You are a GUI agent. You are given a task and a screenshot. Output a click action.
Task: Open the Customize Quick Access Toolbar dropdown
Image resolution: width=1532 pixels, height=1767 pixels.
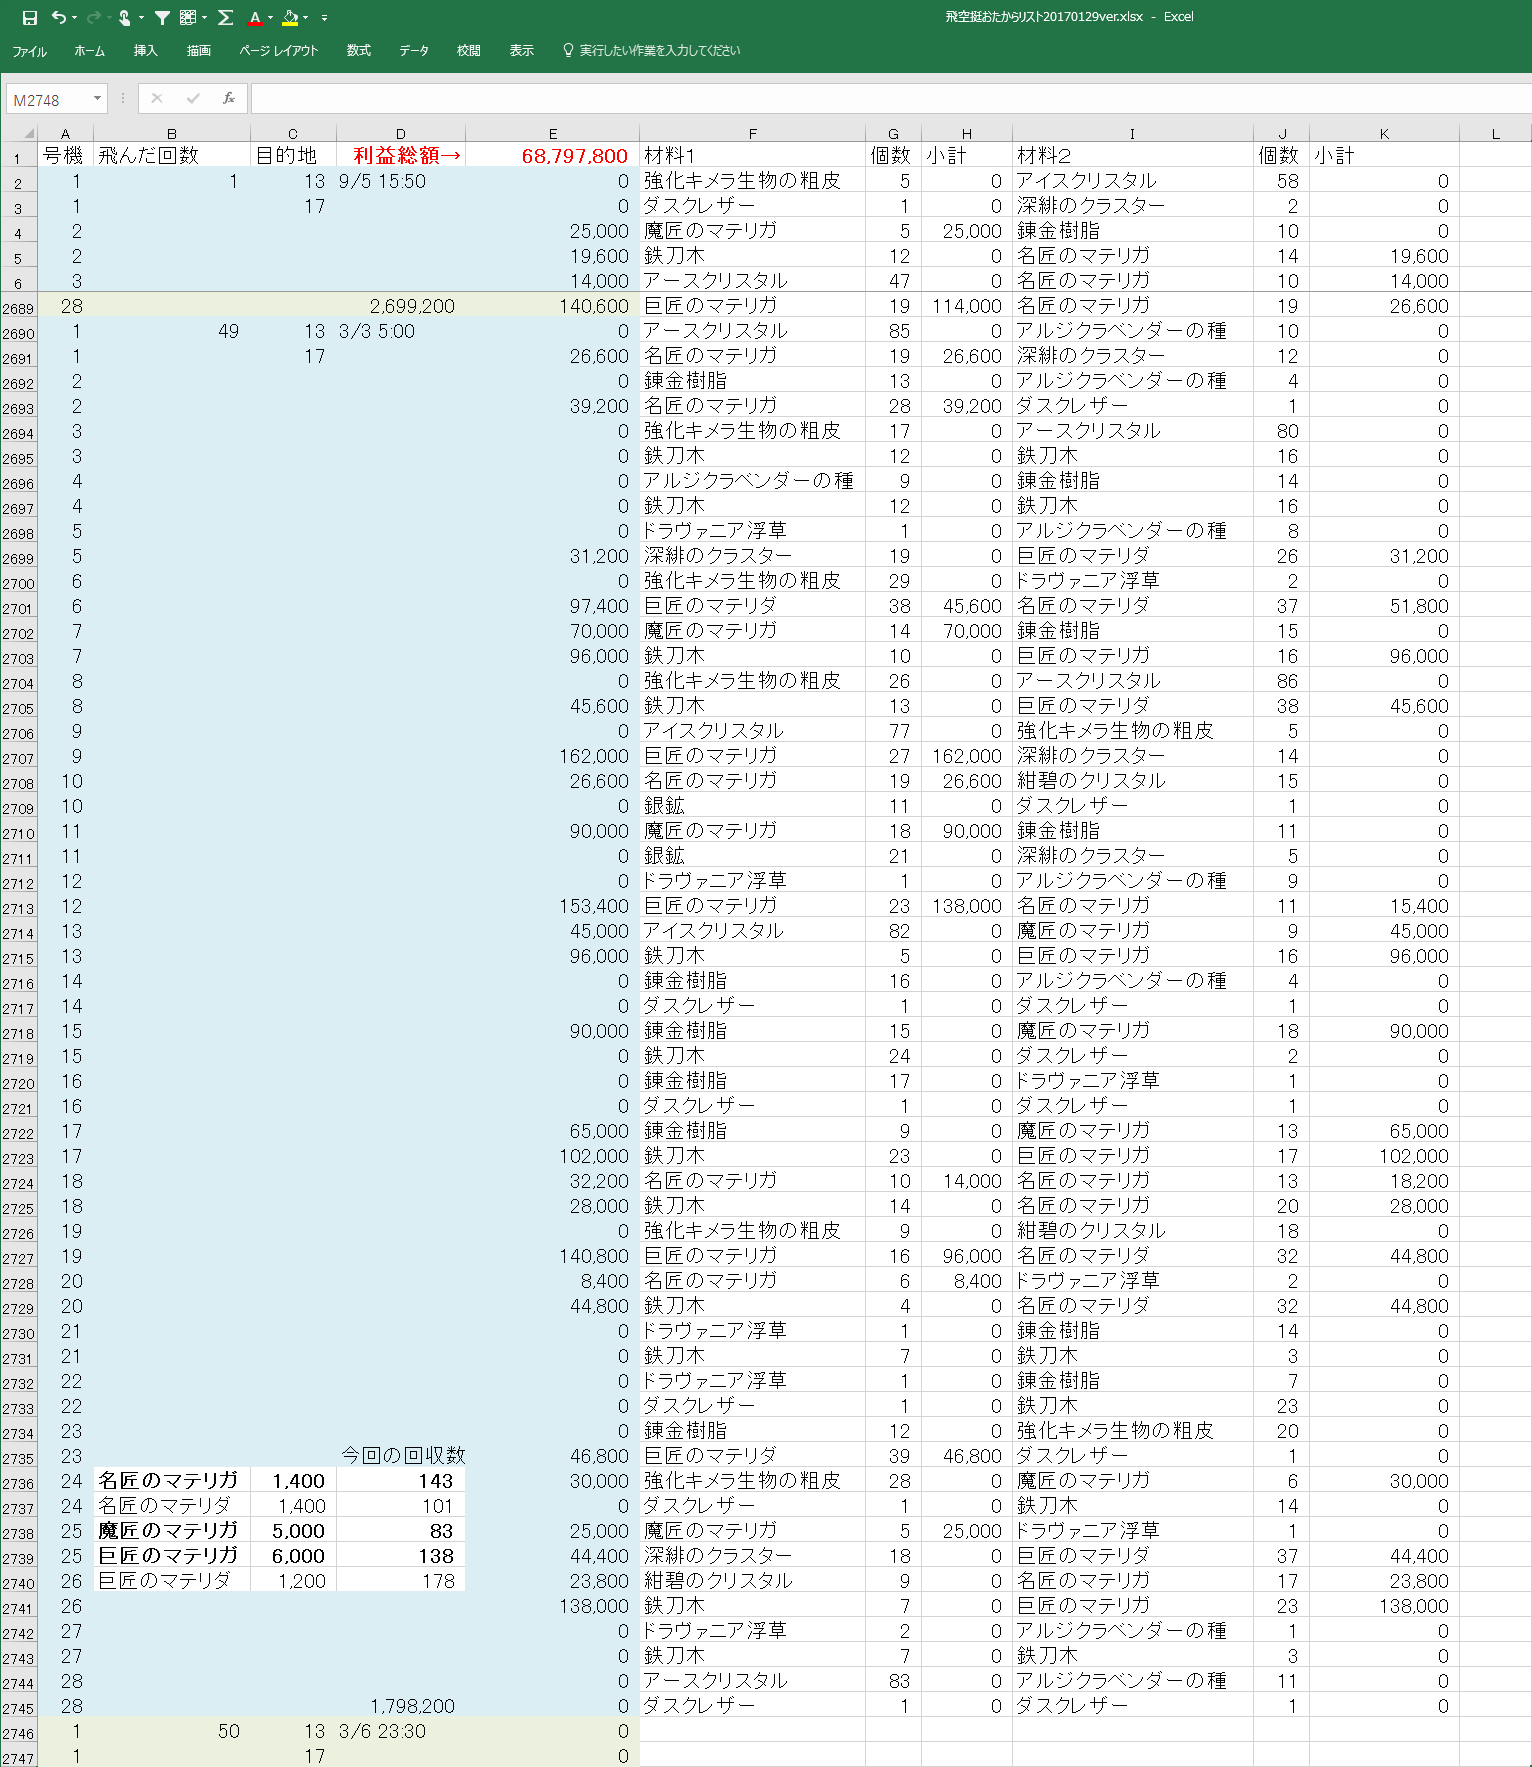coord(324,18)
